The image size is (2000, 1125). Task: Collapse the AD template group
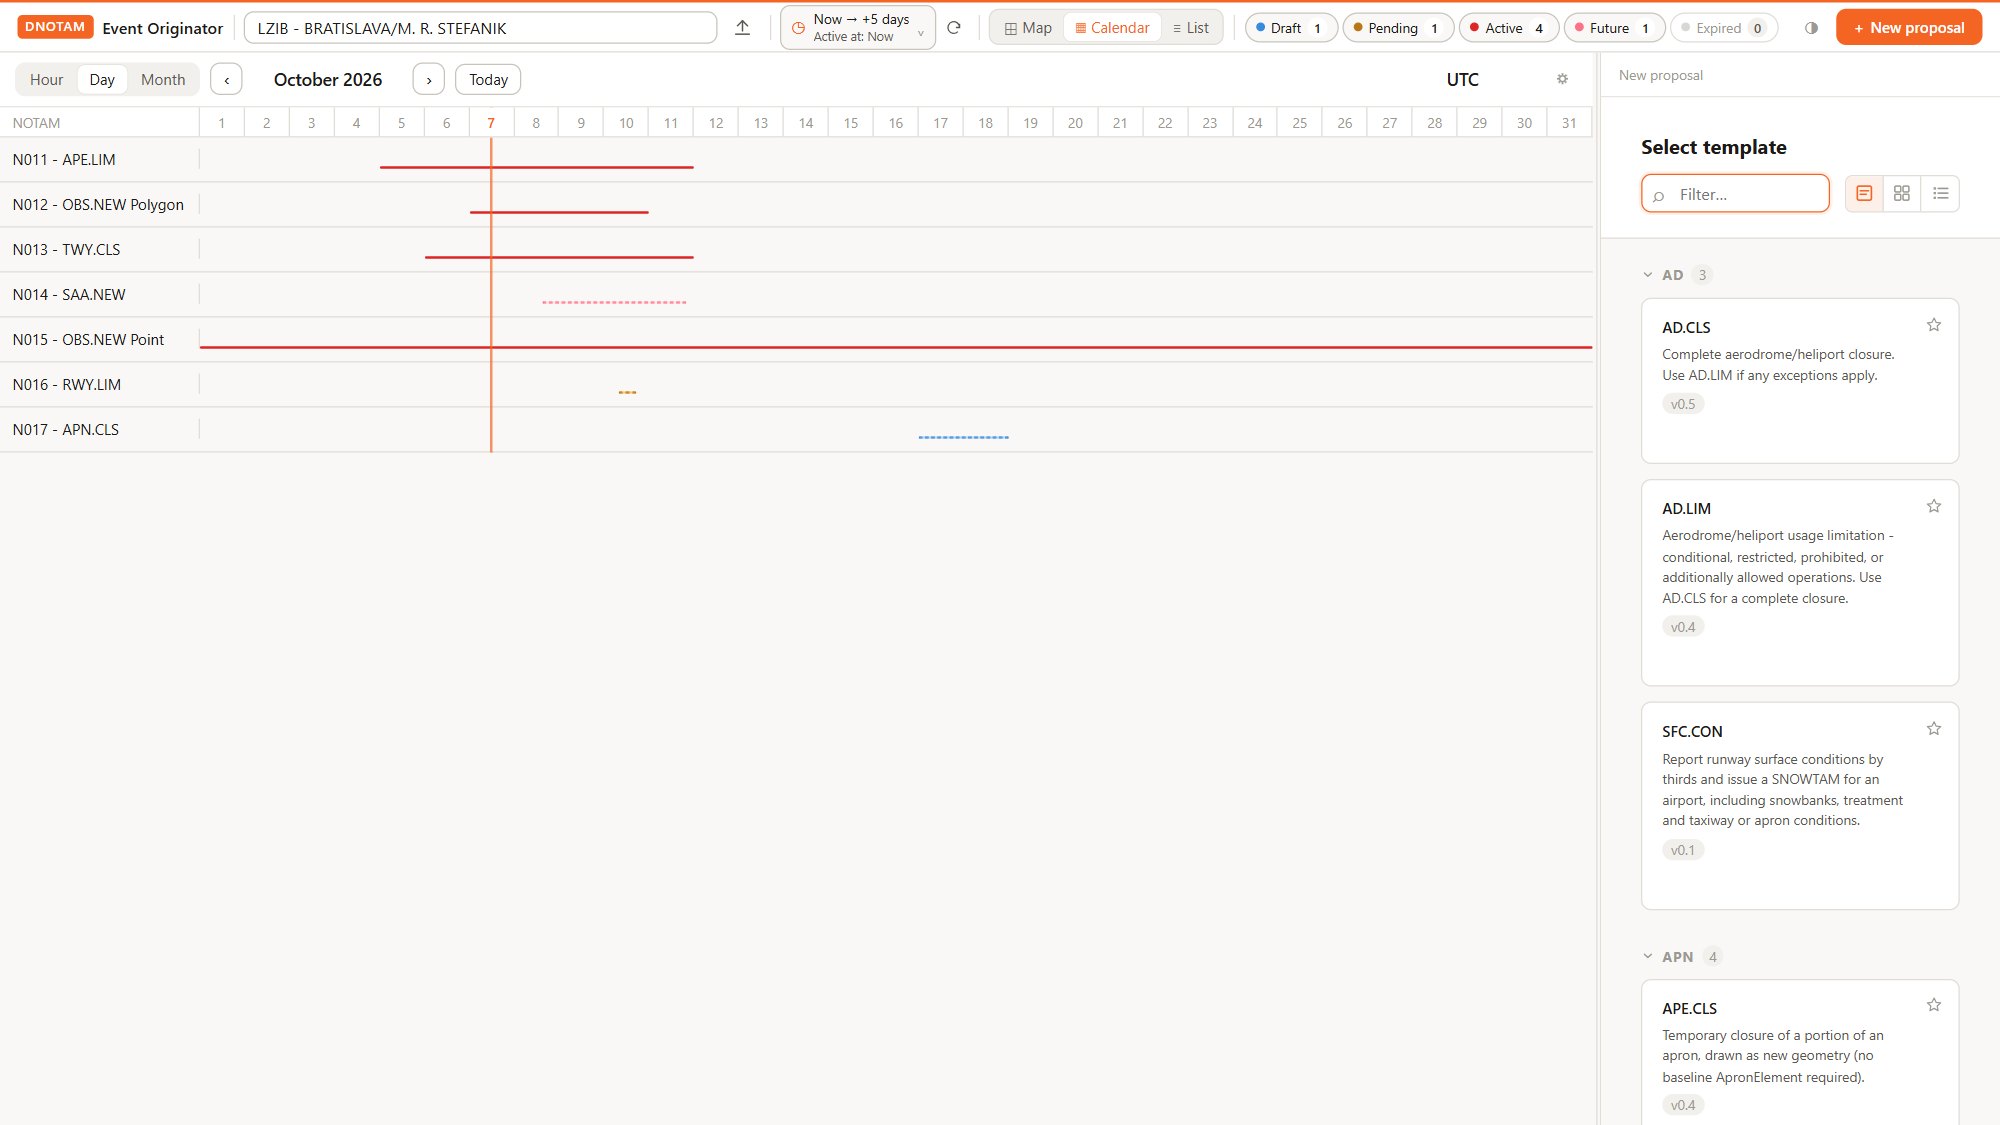1648,275
